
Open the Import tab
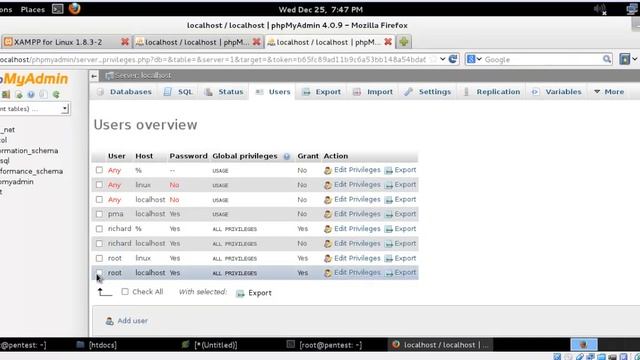coord(373,92)
